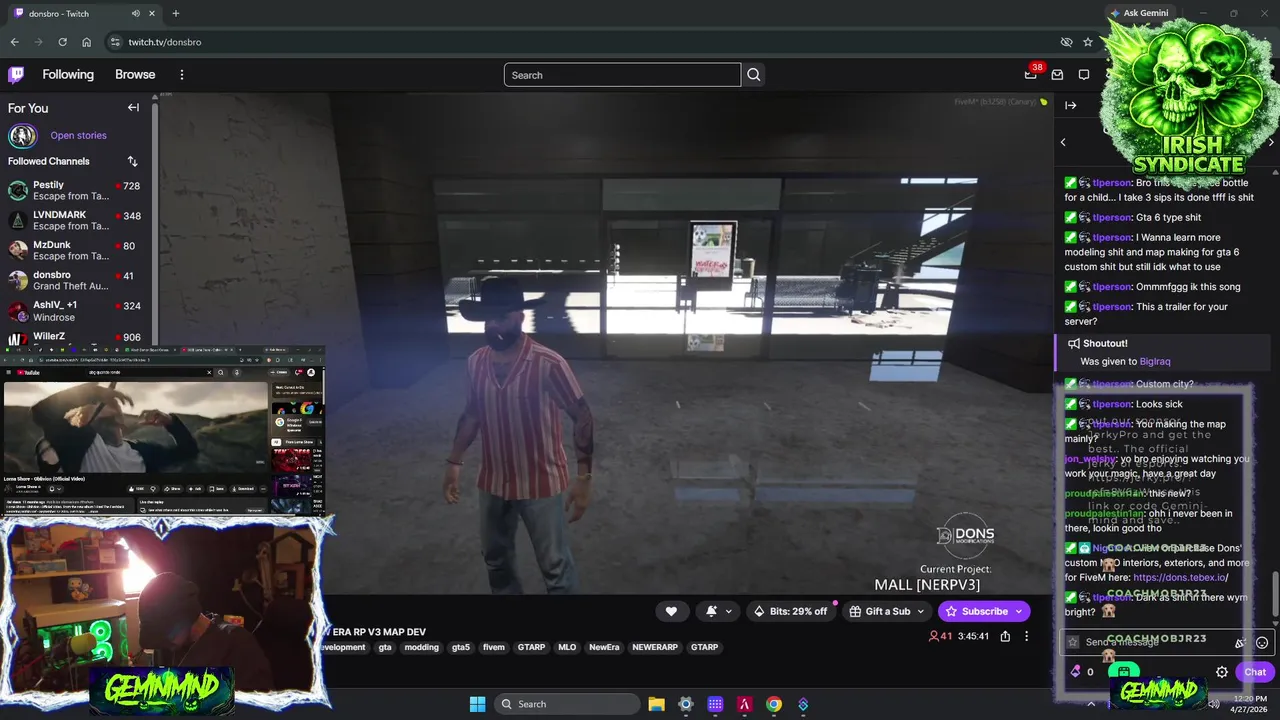Click Bits: 29% off button

click(791, 611)
